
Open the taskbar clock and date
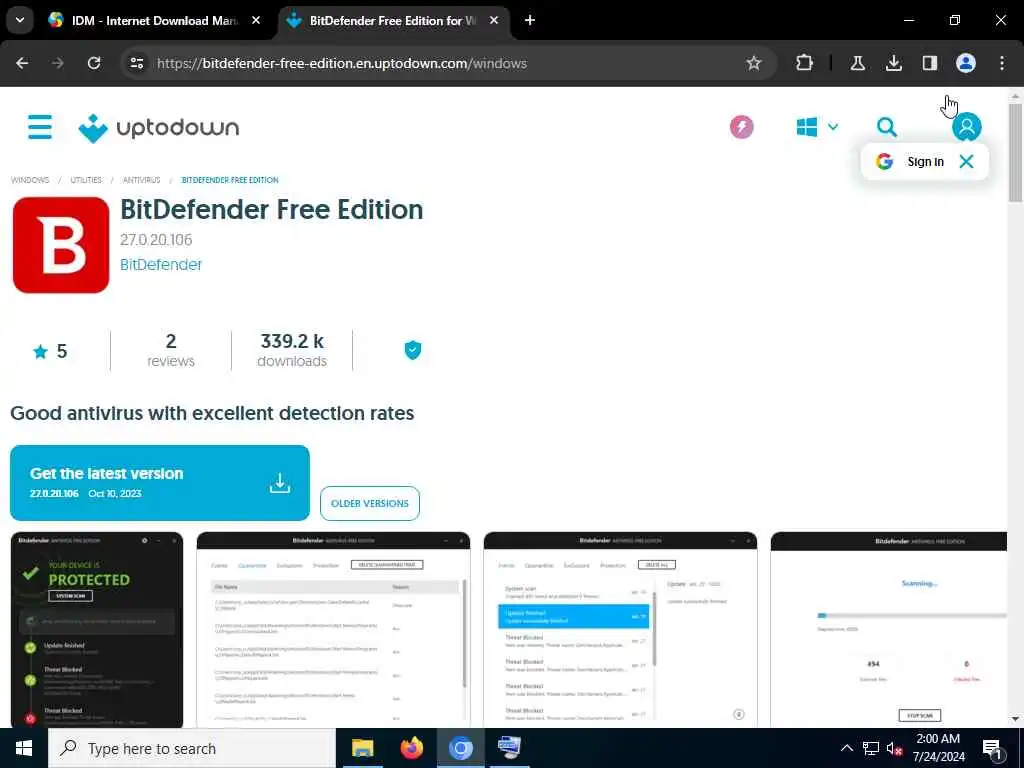pyautogui.click(x=938, y=748)
